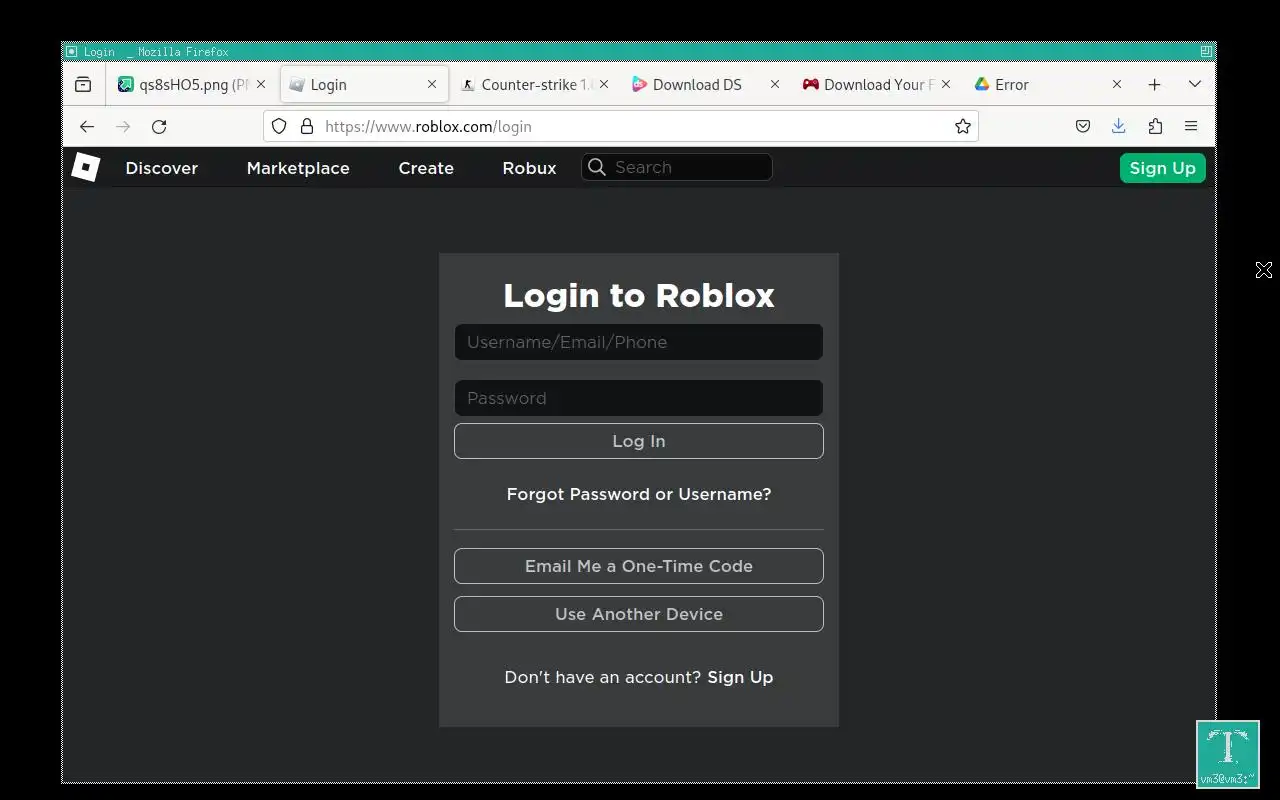The image size is (1280, 800).
Task: Click Email Me a One-Time Code
Action: (639, 566)
